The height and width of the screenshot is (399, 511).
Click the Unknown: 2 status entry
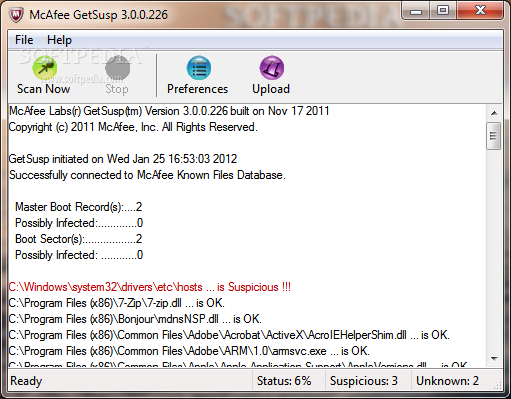click(x=447, y=381)
